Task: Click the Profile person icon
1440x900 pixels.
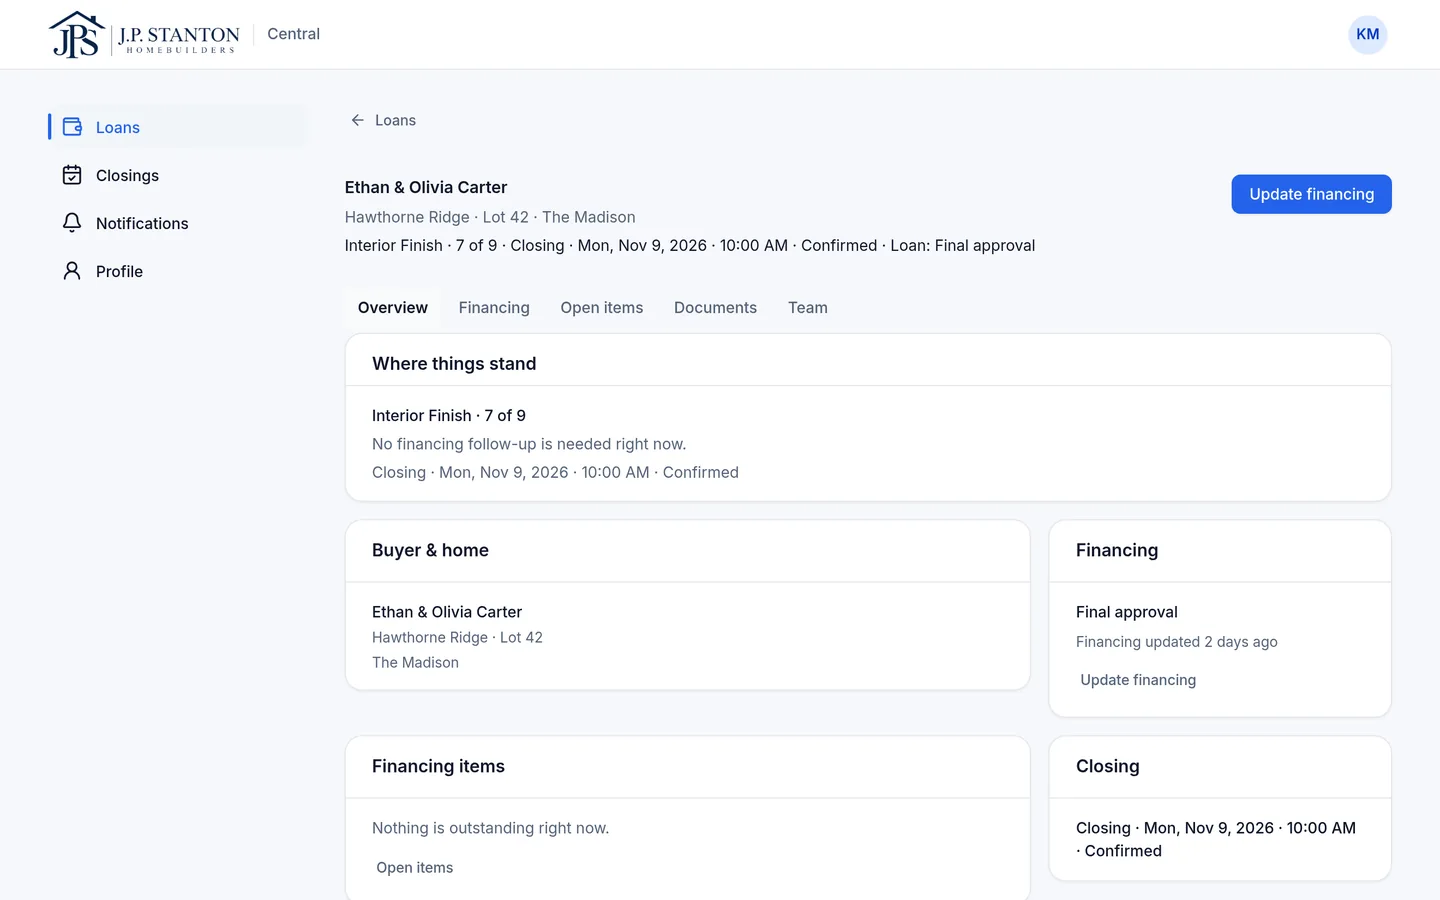Action: click(x=72, y=271)
